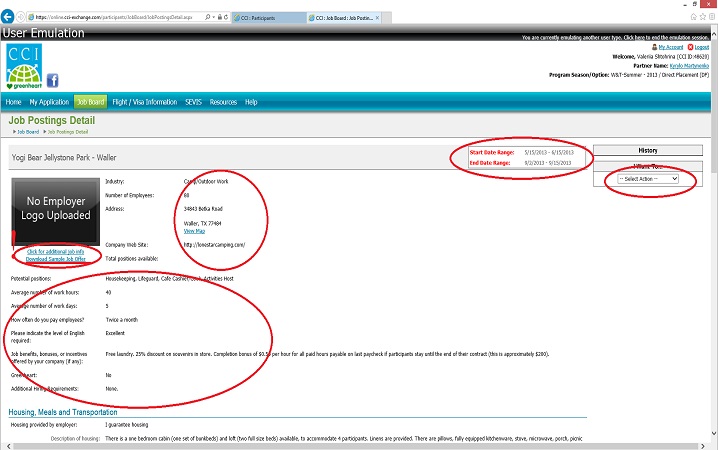Click the History panel header
718x450 pixels.
(x=647, y=150)
